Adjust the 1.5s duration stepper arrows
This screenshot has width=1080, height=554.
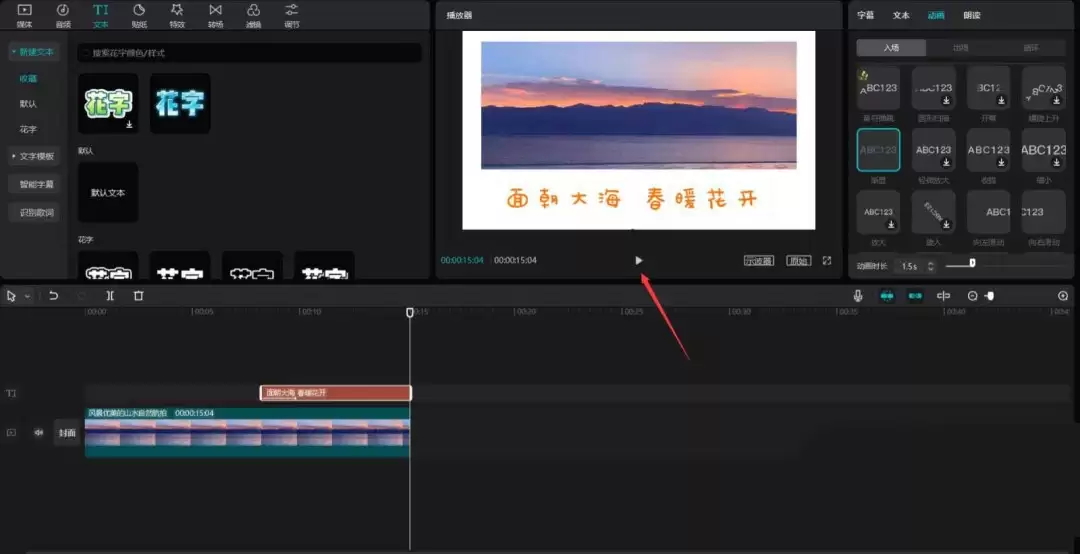[x=931, y=265]
